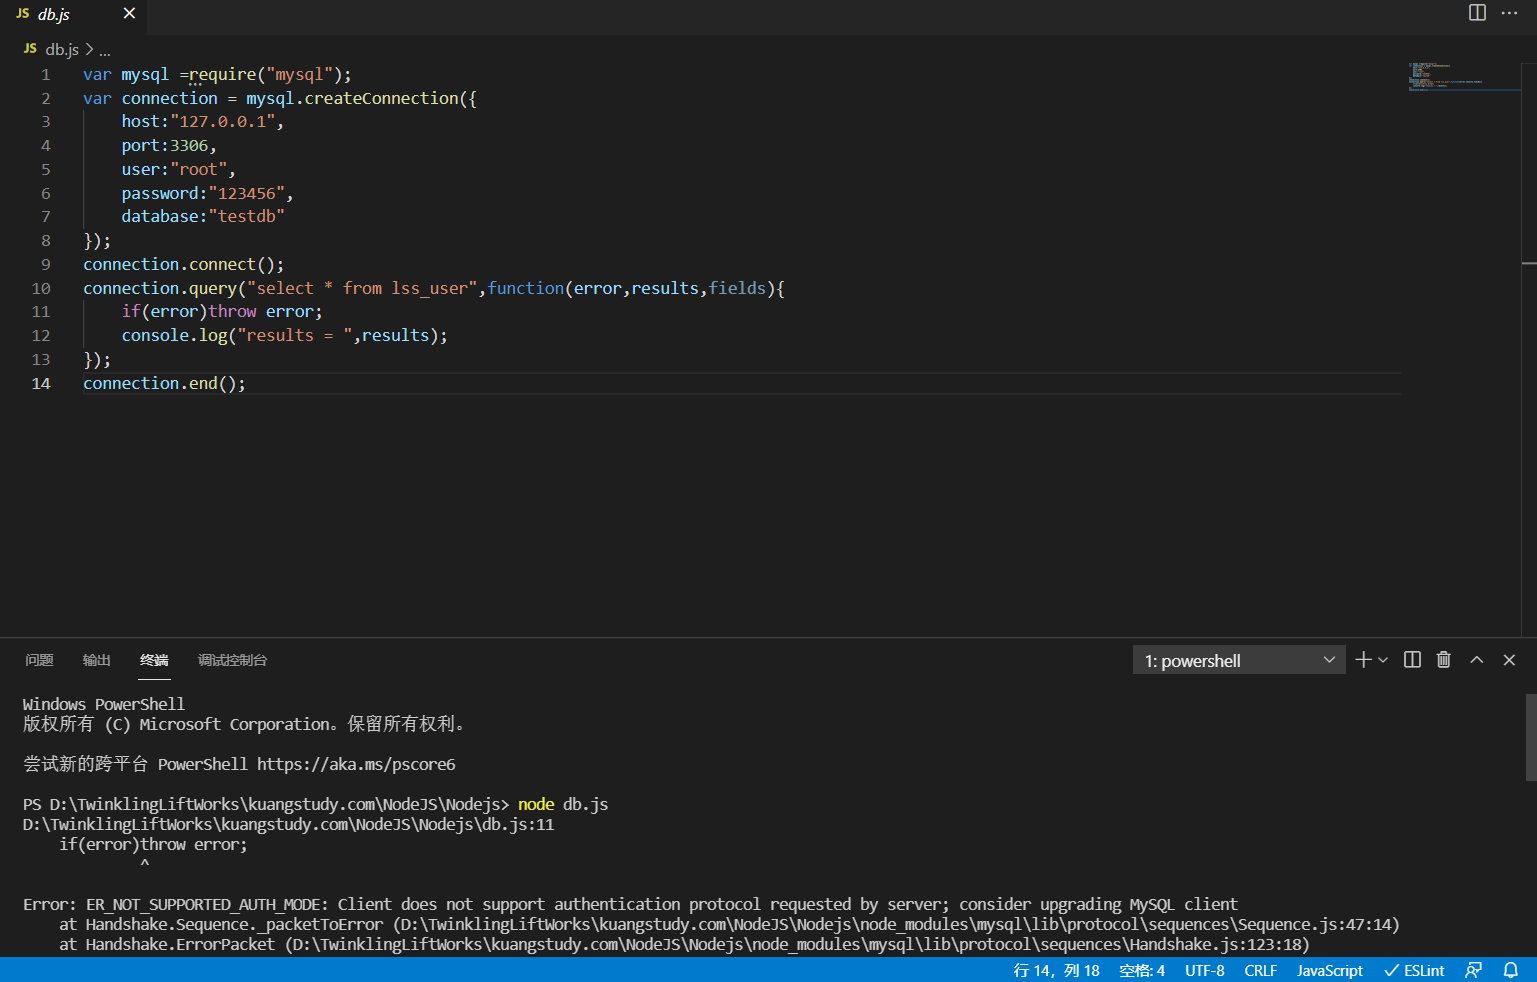Close the terminal panel
The width and height of the screenshot is (1537, 982).
click(x=1509, y=660)
